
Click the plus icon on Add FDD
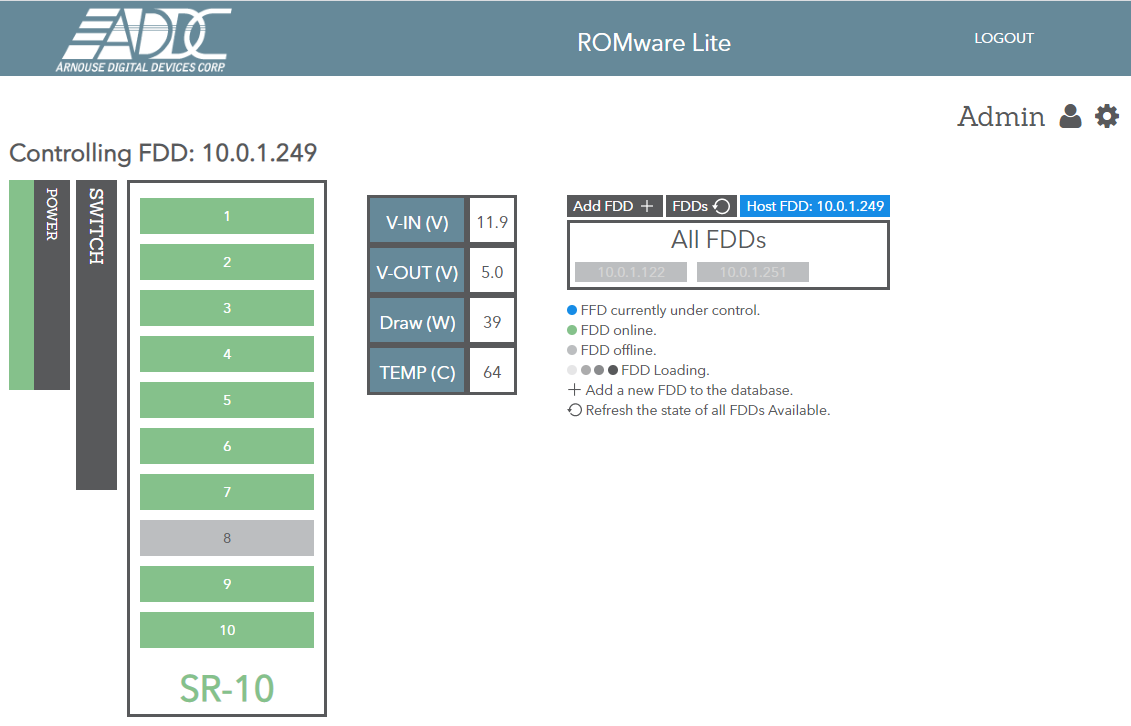(647, 206)
